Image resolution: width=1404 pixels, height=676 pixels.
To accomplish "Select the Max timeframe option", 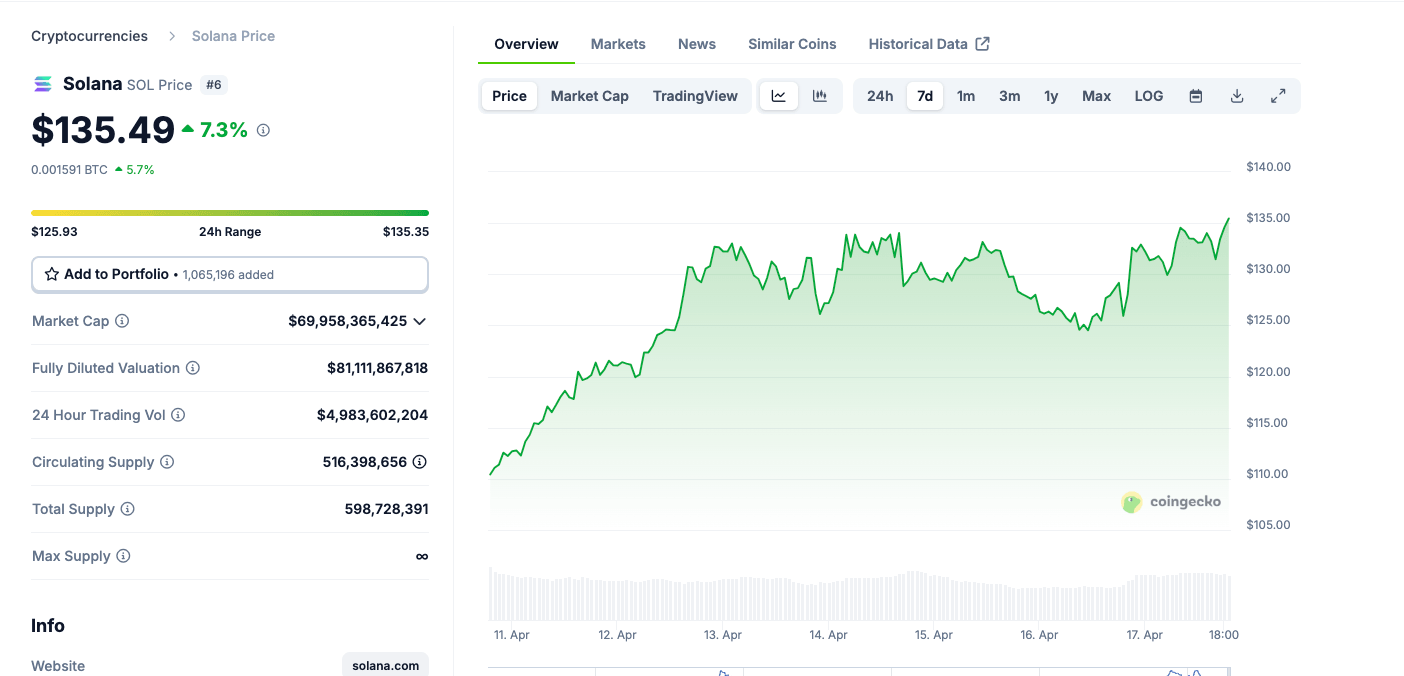I will point(1096,95).
